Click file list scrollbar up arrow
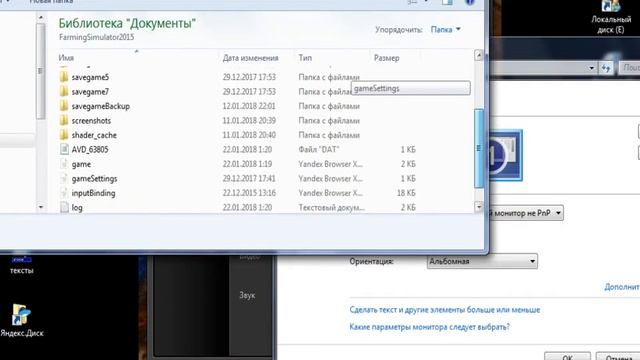The height and width of the screenshot is (360, 640). pyautogui.click(x=479, y=56)
